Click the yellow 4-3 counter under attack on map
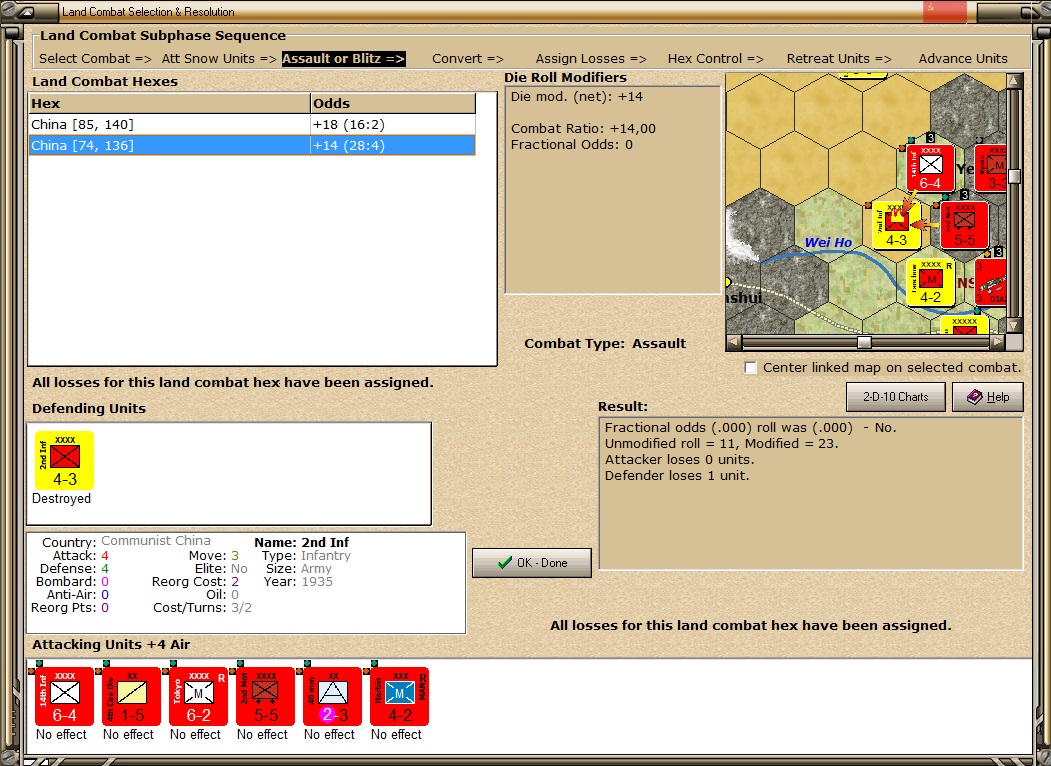The height and width of the screenshot is (766, 1051). (x=897, y=226)
